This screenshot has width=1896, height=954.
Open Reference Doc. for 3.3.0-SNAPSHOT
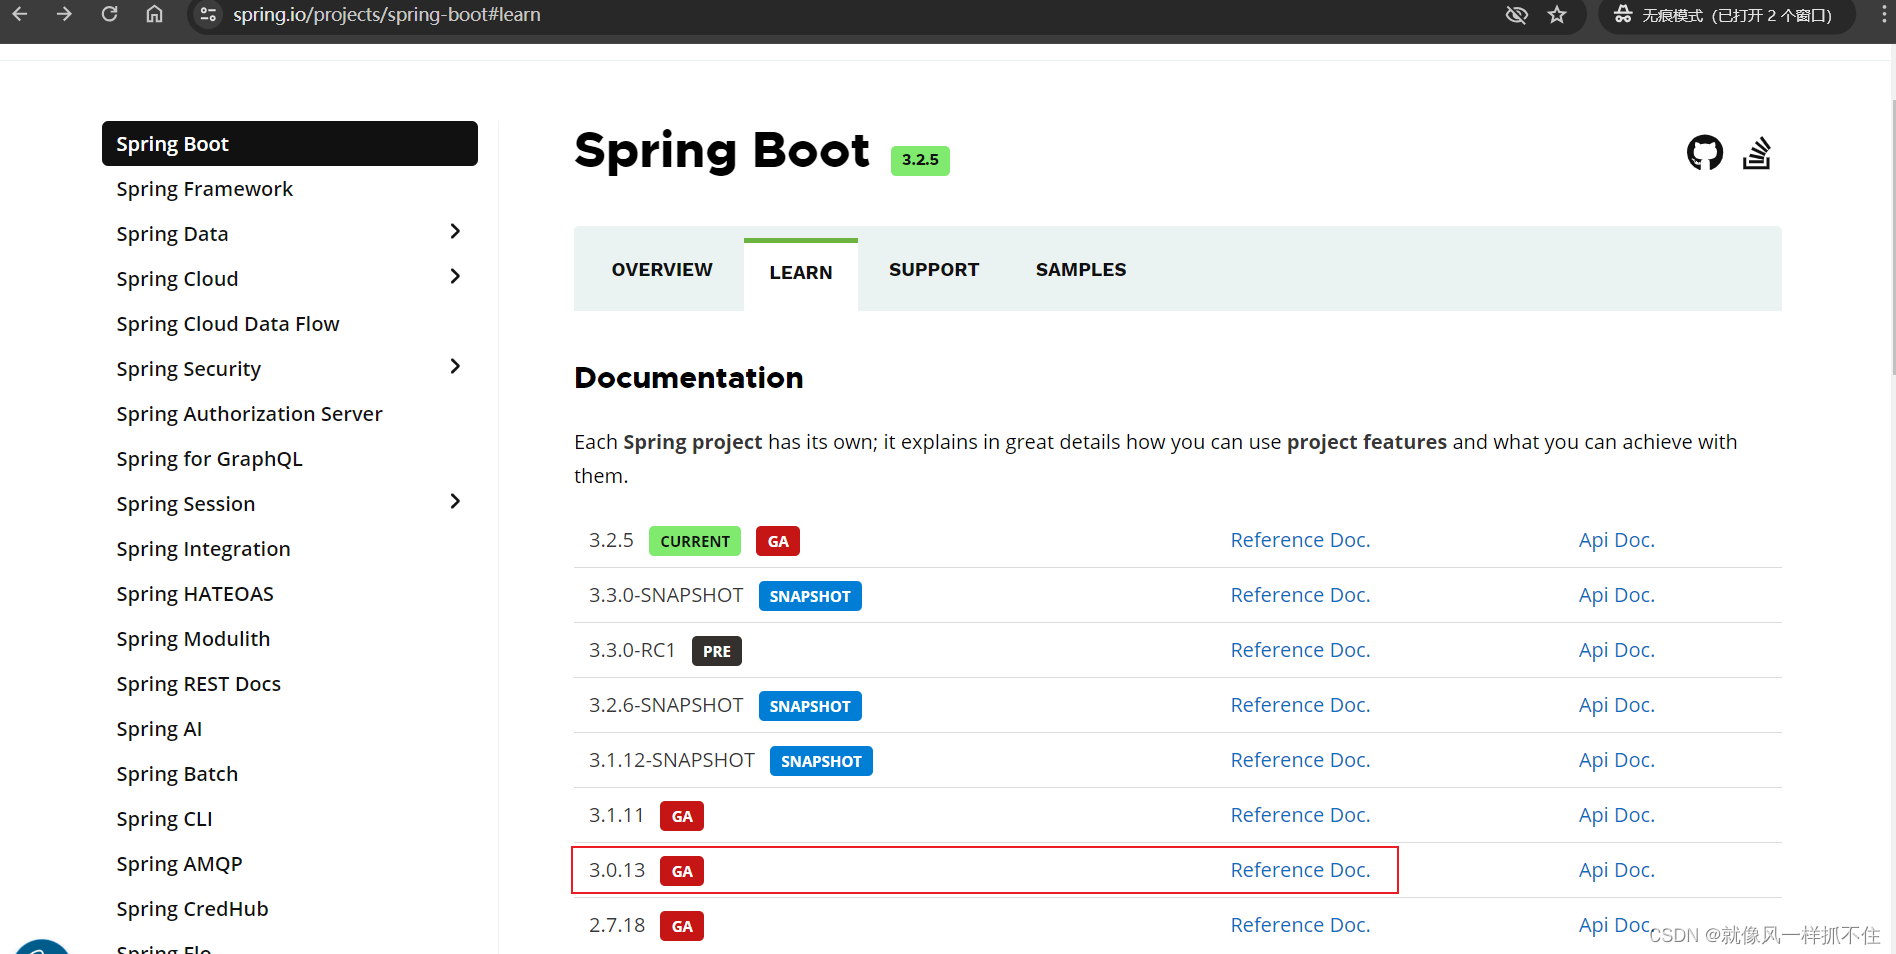pyautogui.click(x=1300, y=595)
